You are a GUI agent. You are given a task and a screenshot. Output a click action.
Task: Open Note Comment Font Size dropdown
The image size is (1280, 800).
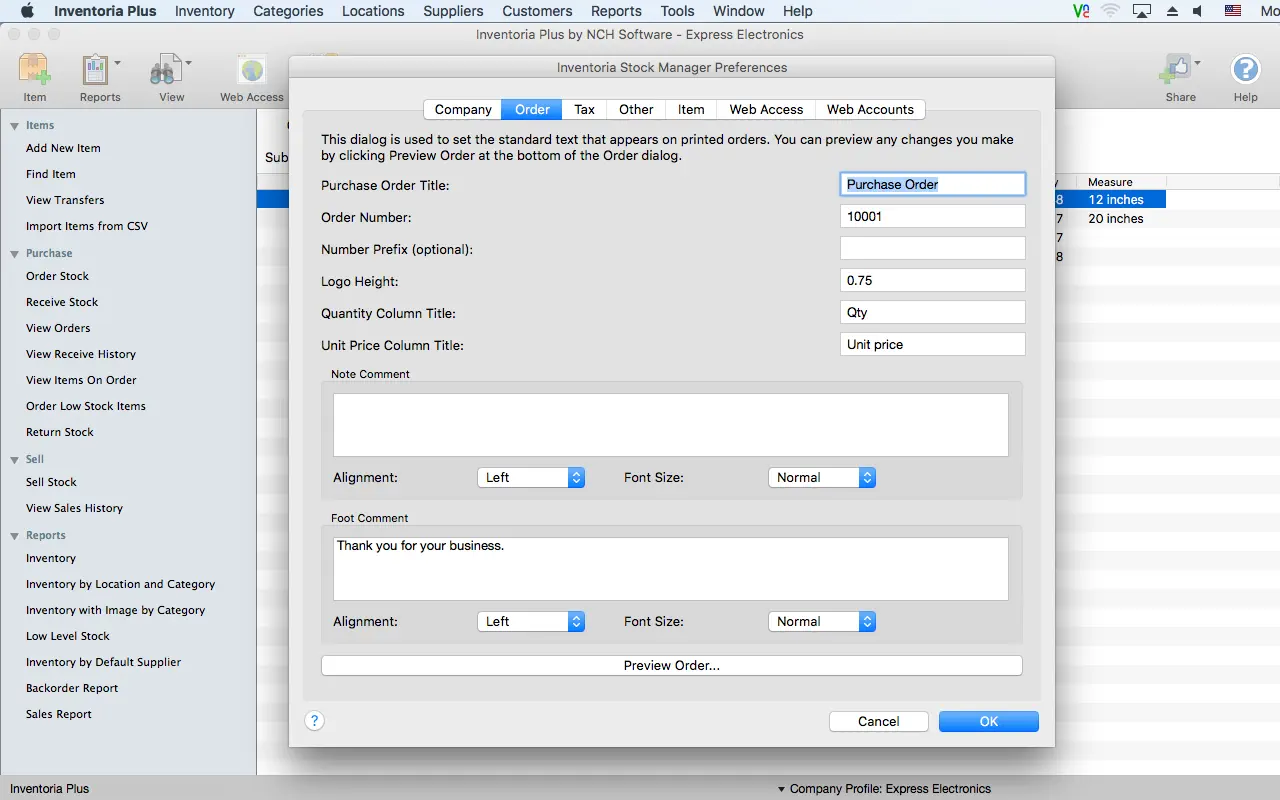(821, 478)
